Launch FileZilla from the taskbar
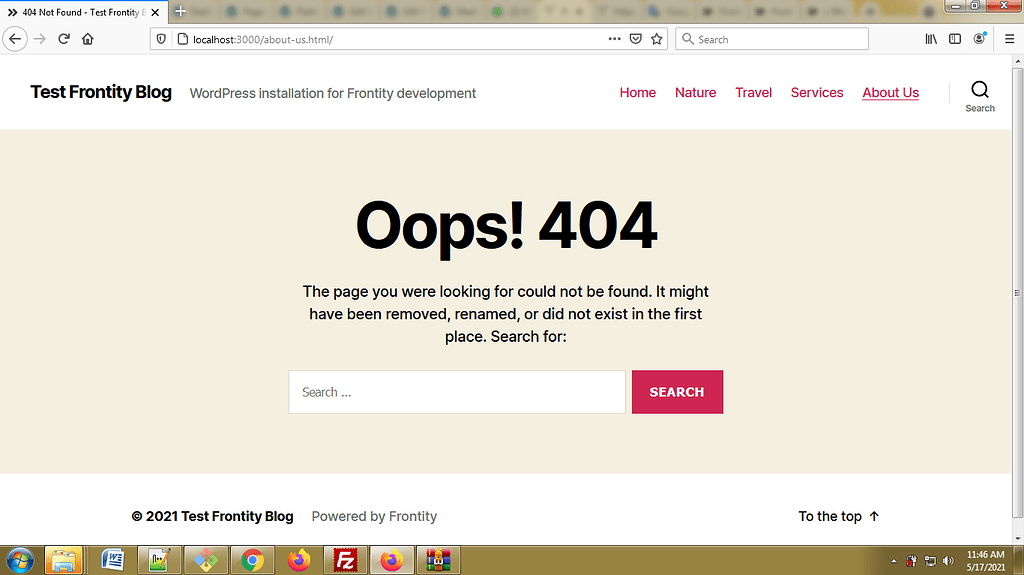The image size is (1024, 575). click(345, 560)
